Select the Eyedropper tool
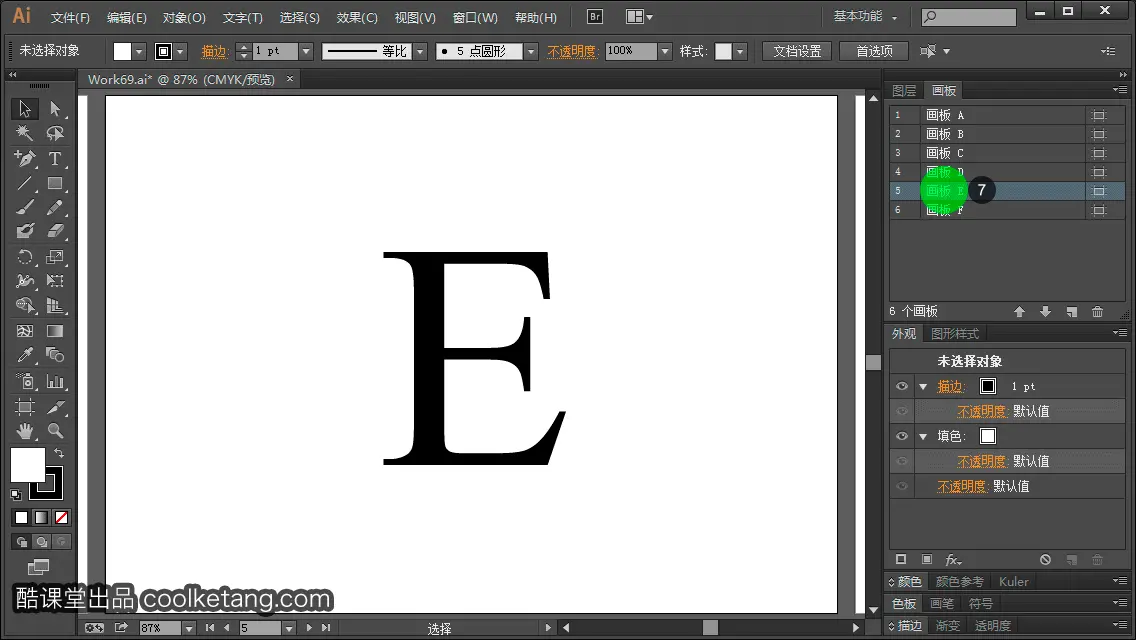This screenshot has width=1136, height=640. pyautogui.click(x=25, y=355)
